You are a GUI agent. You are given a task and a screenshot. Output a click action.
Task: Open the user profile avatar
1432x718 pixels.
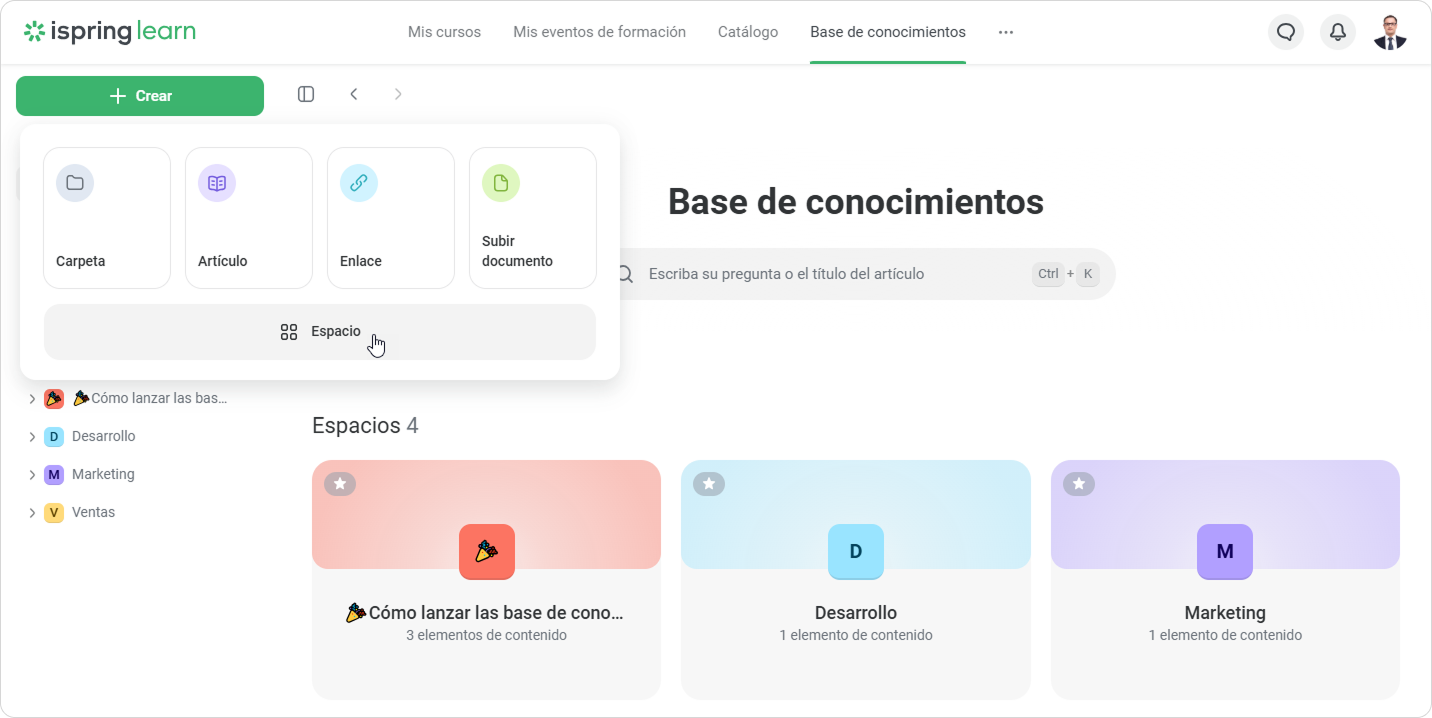point(1390,32)
